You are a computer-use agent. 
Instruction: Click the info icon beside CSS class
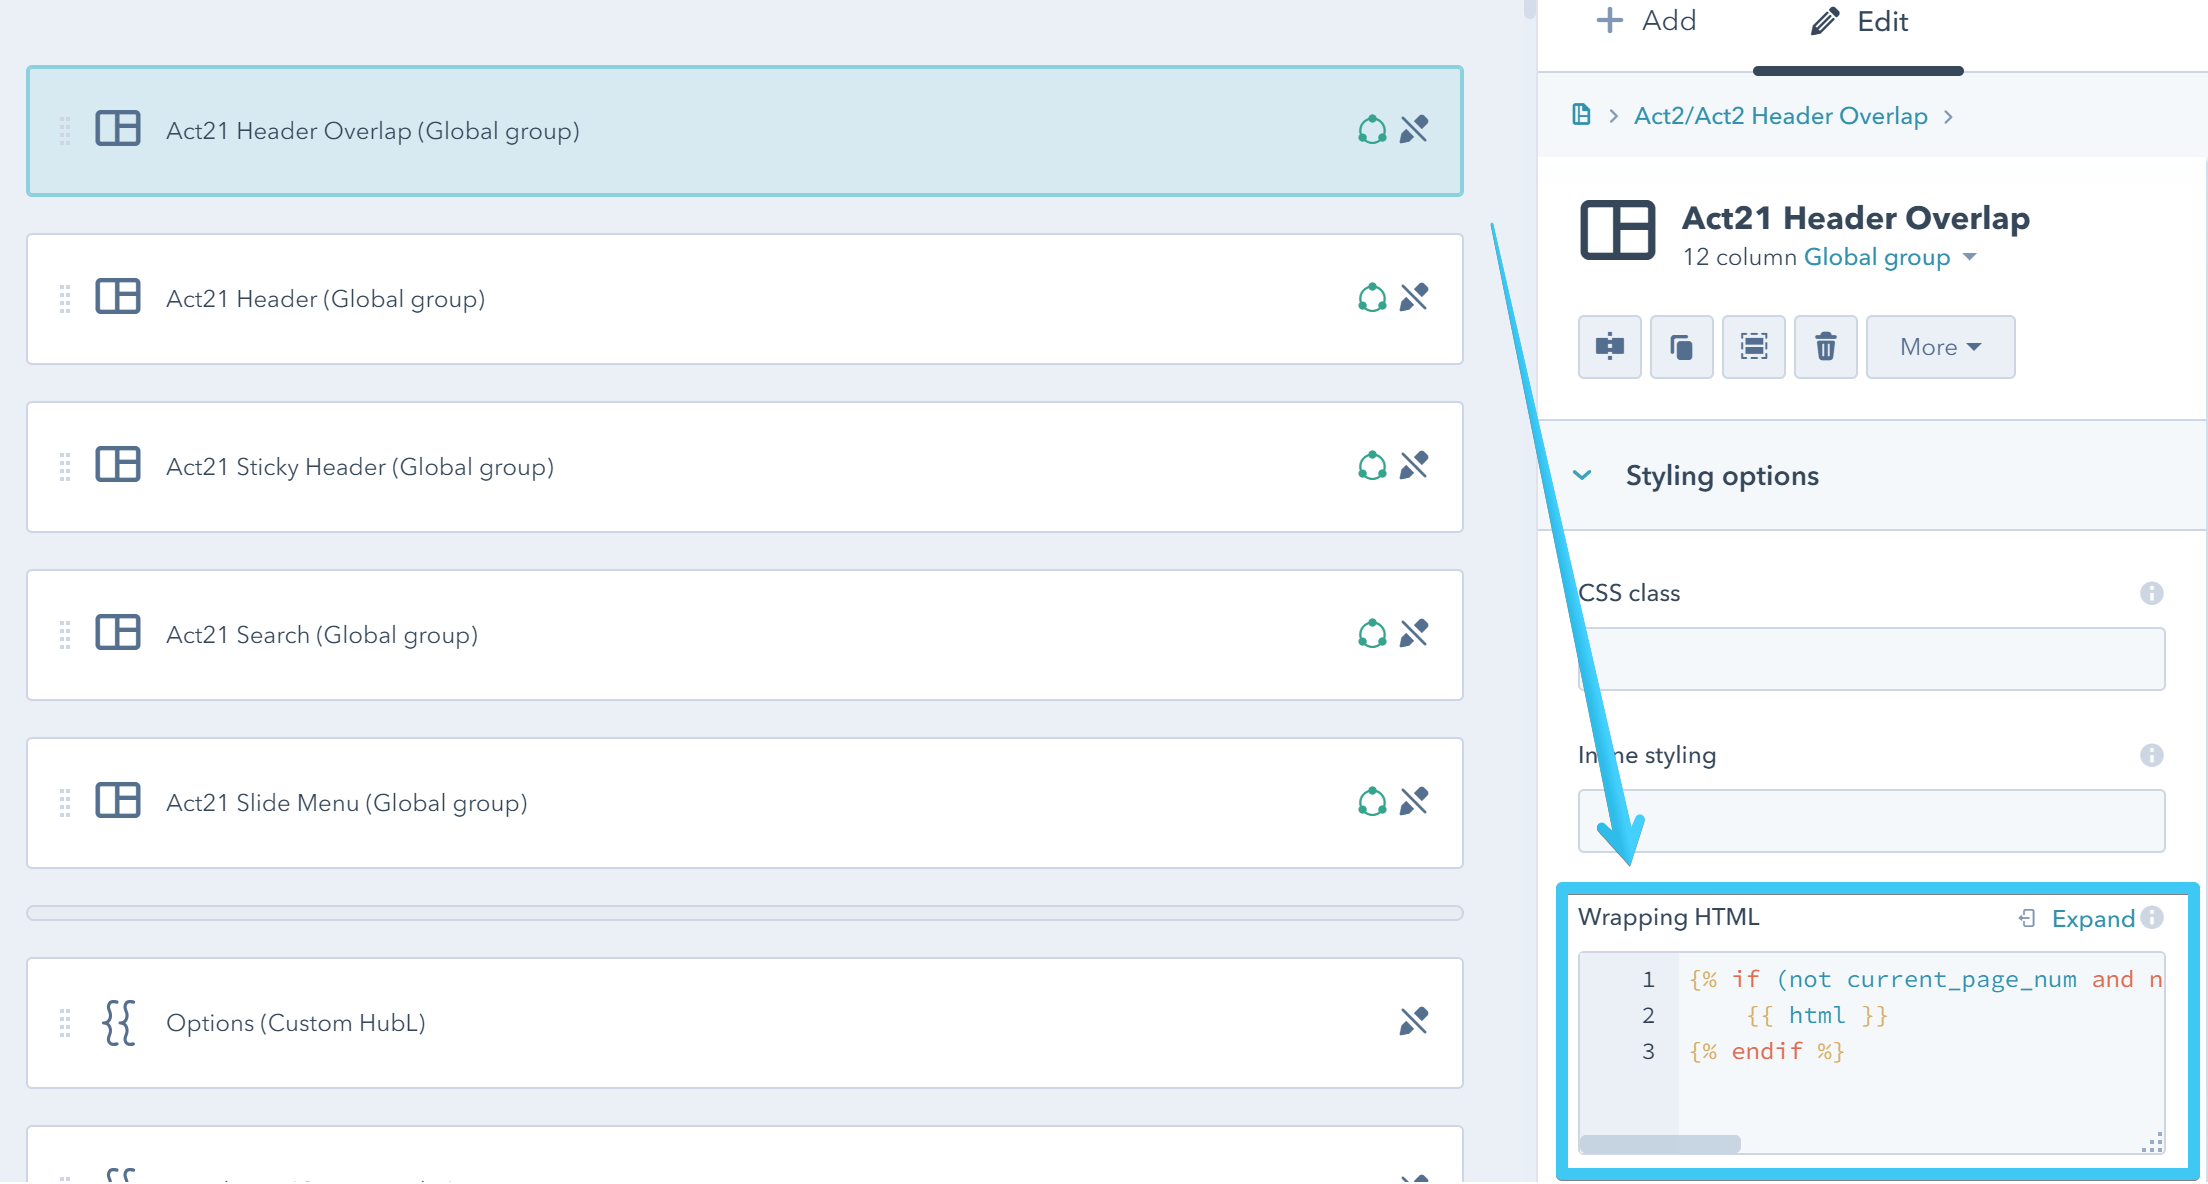pyautogui.click(x=2151, y=593)
